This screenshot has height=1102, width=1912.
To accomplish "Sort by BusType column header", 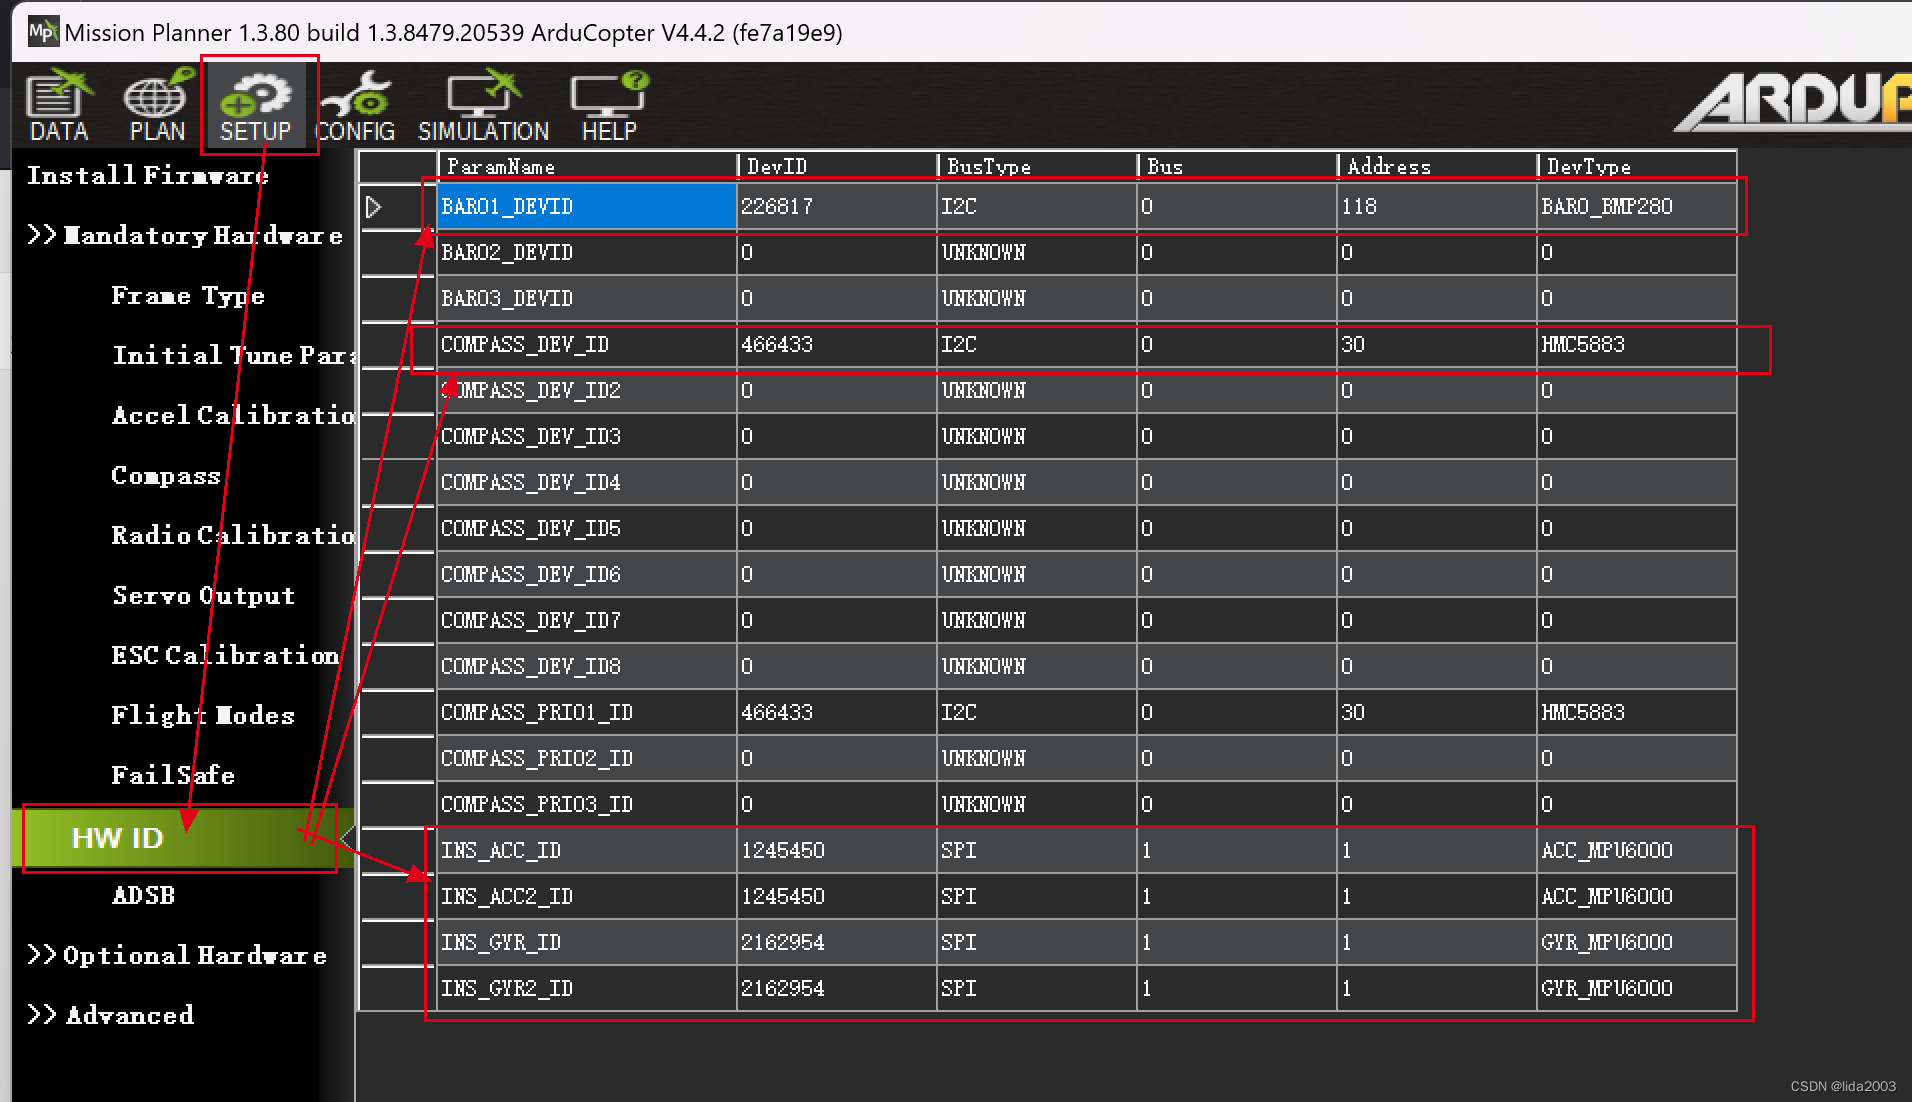I will pyautogui.click(x=1037, y=166).
